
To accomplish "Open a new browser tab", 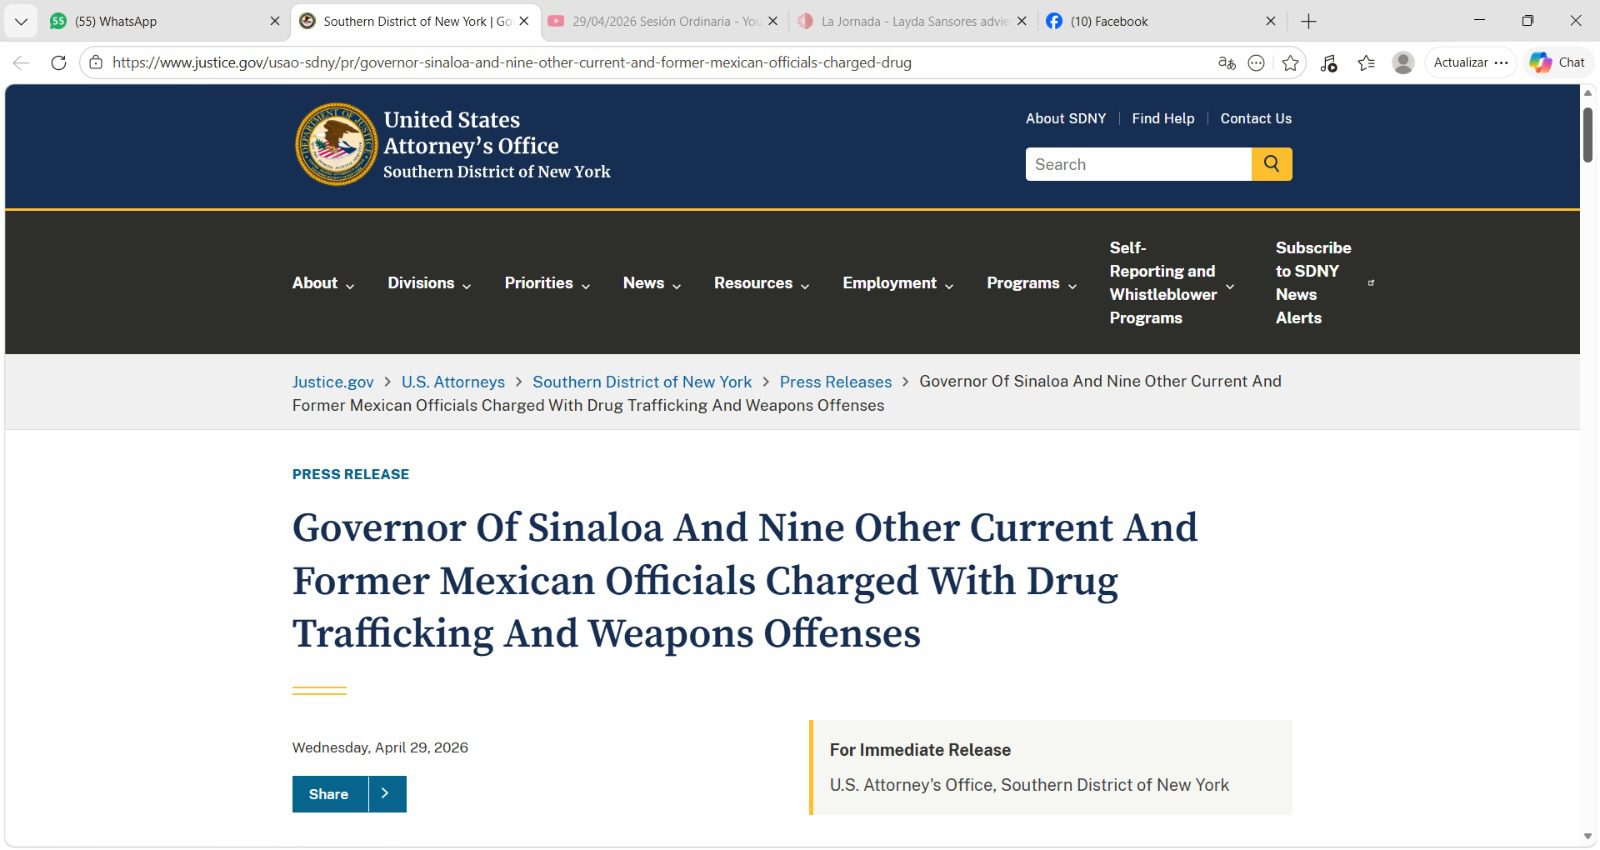I will click(1309, 21).
